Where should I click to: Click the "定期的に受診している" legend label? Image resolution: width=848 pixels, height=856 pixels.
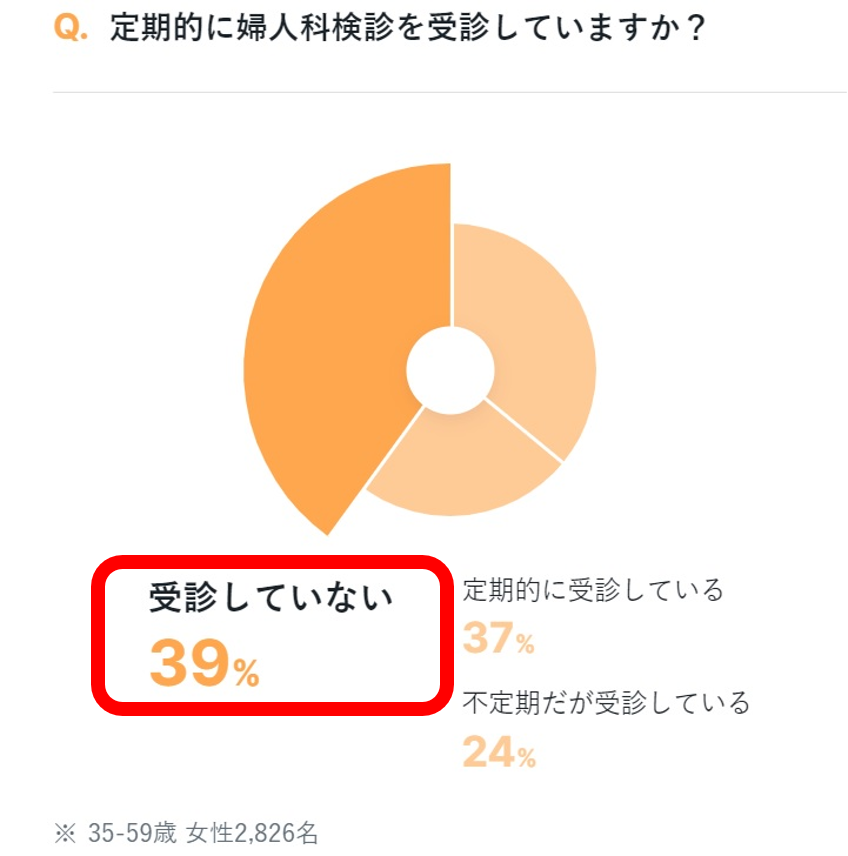point(593,590)
